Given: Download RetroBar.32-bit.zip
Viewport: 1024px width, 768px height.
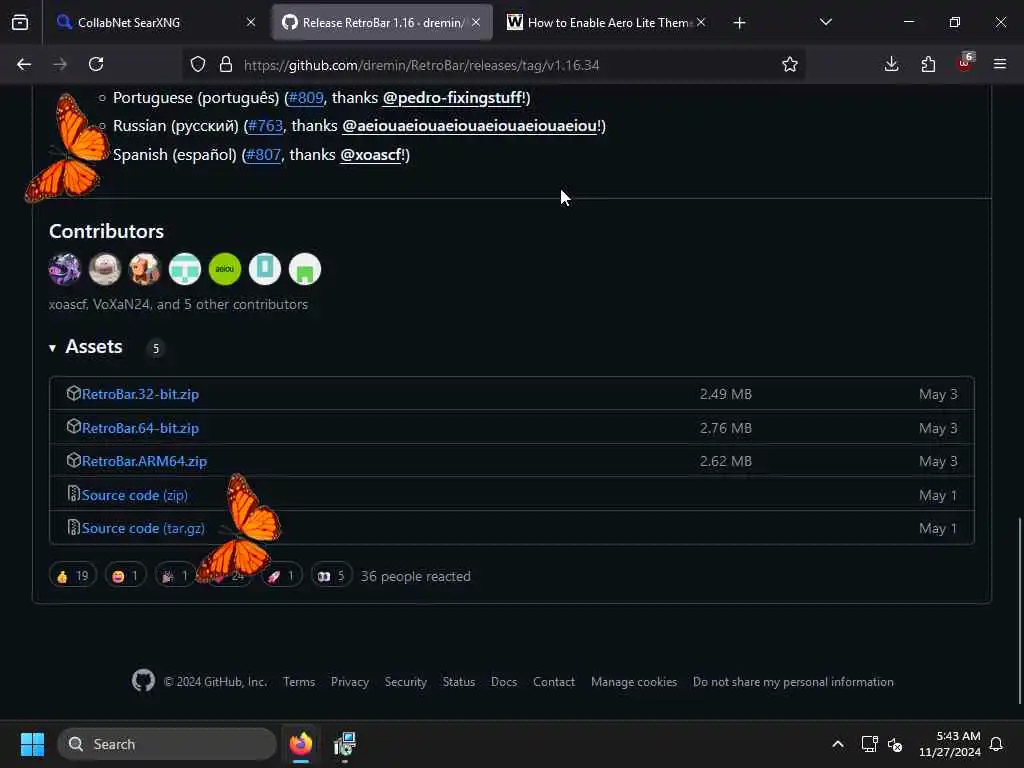Looking at the screenshot, I should pos(140,394).
